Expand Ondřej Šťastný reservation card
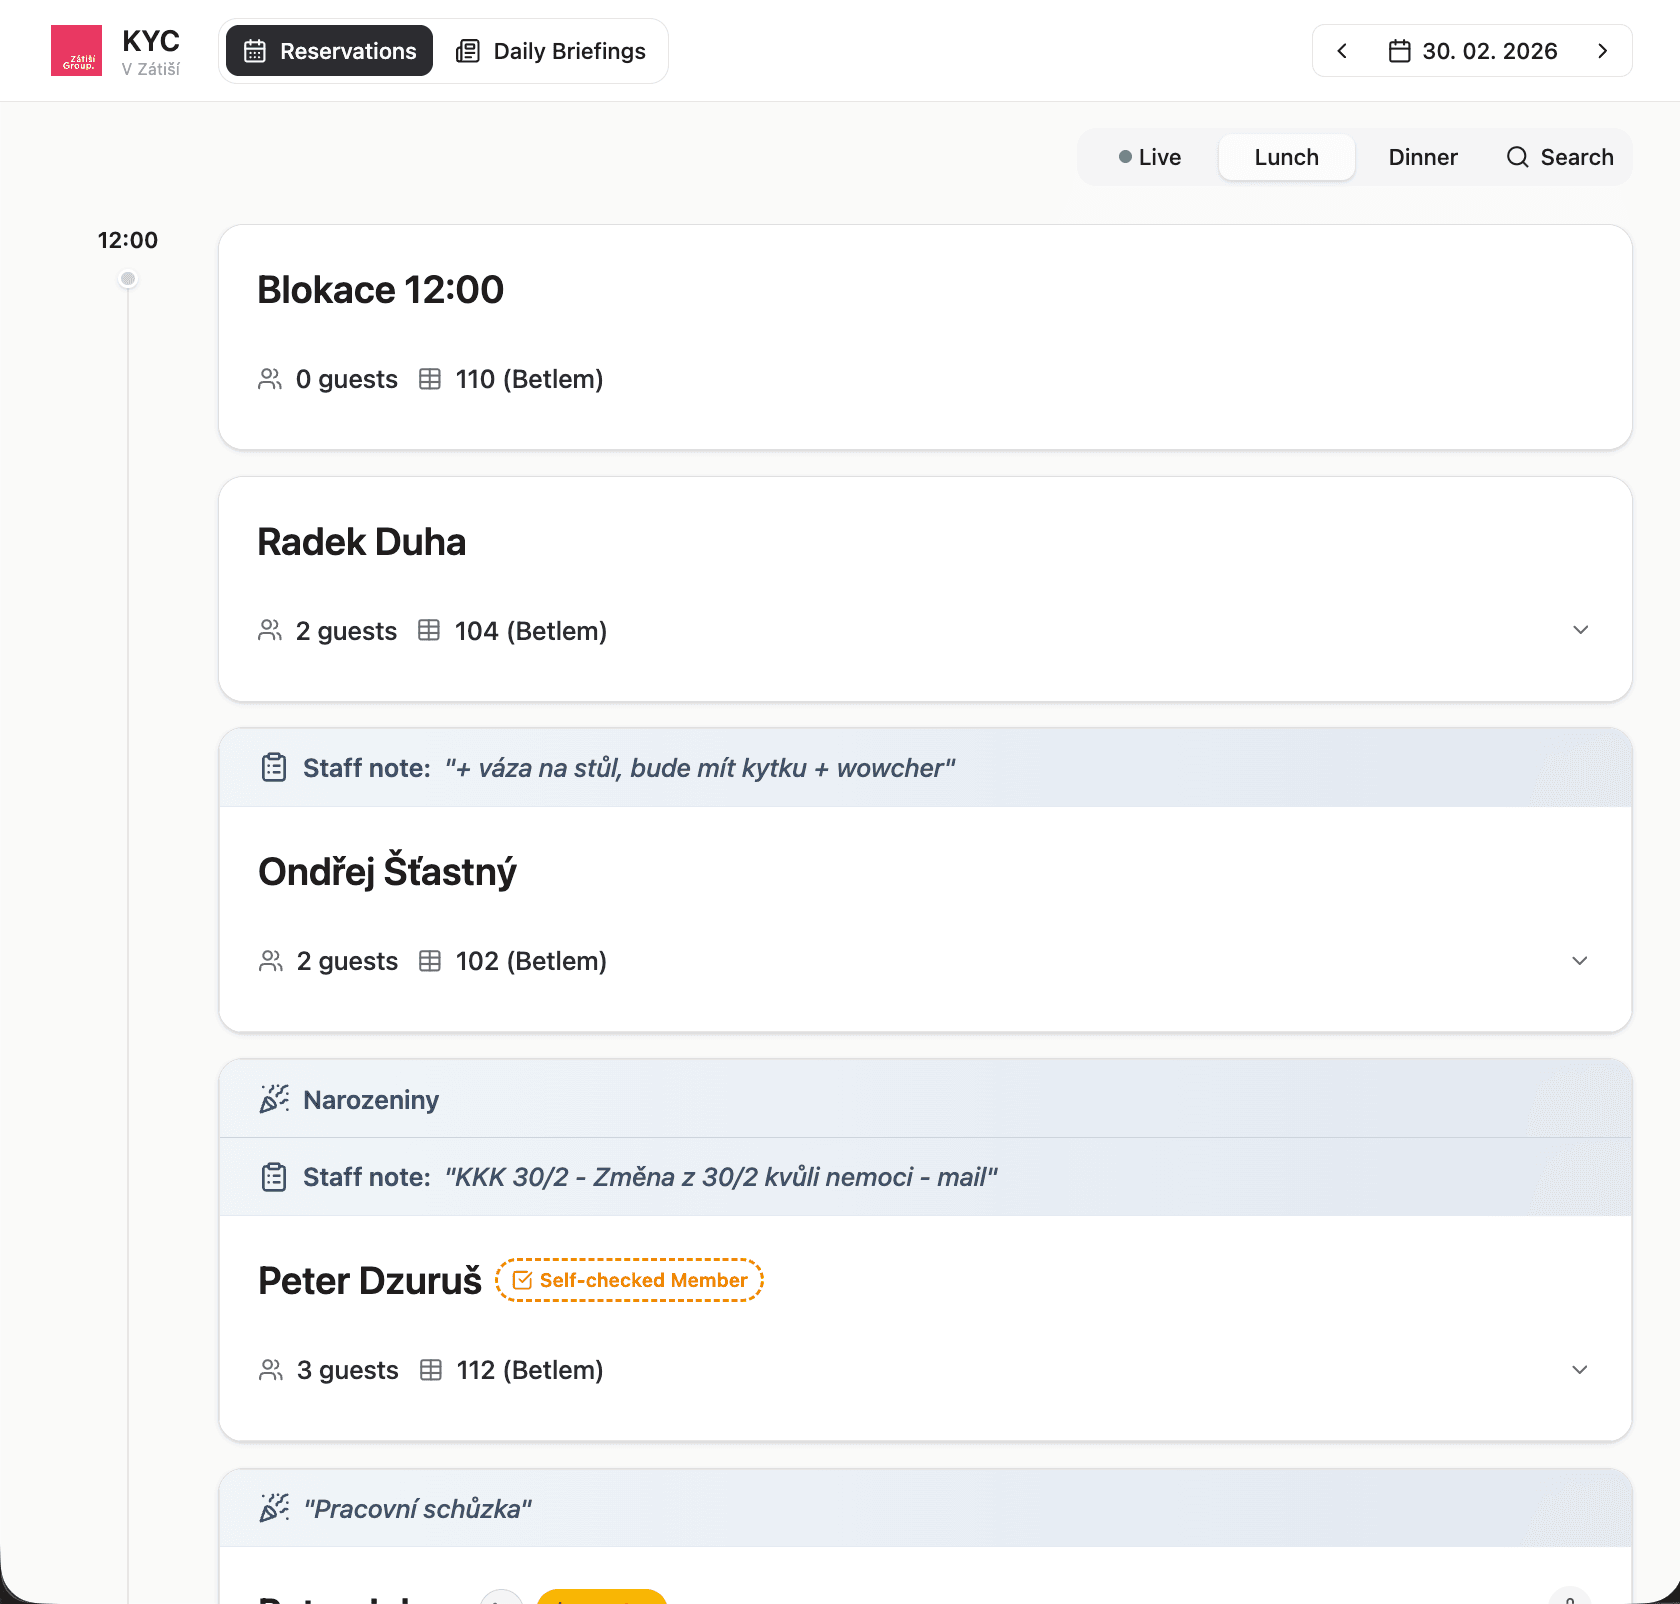 pyautogui.click(x=1580, y=960)
